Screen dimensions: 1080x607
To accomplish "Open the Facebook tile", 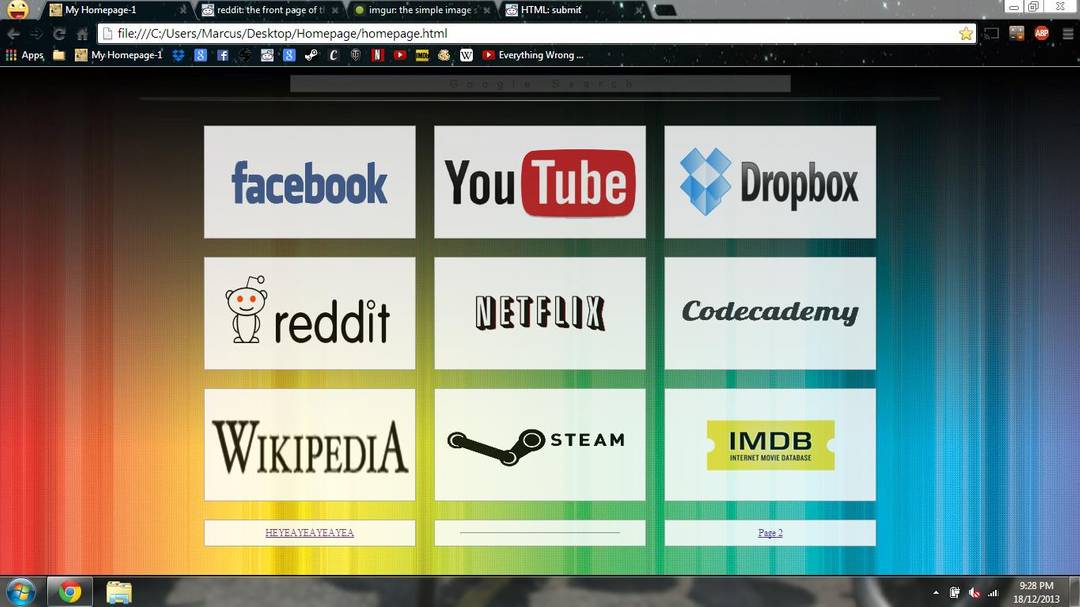I will coord(310,182).
